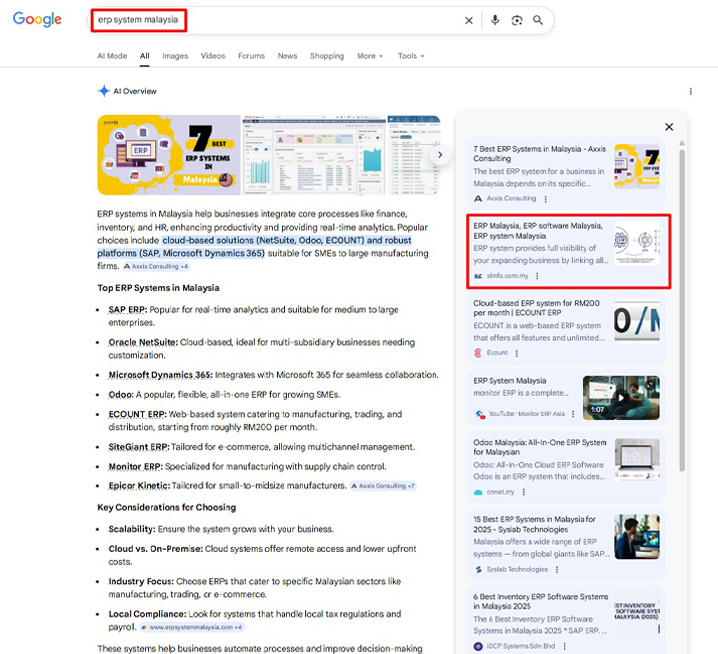This screenshot has height=654, width=718.
Task: Click the AI Overview sparkle icon
Action: click(x=104, y=91)
